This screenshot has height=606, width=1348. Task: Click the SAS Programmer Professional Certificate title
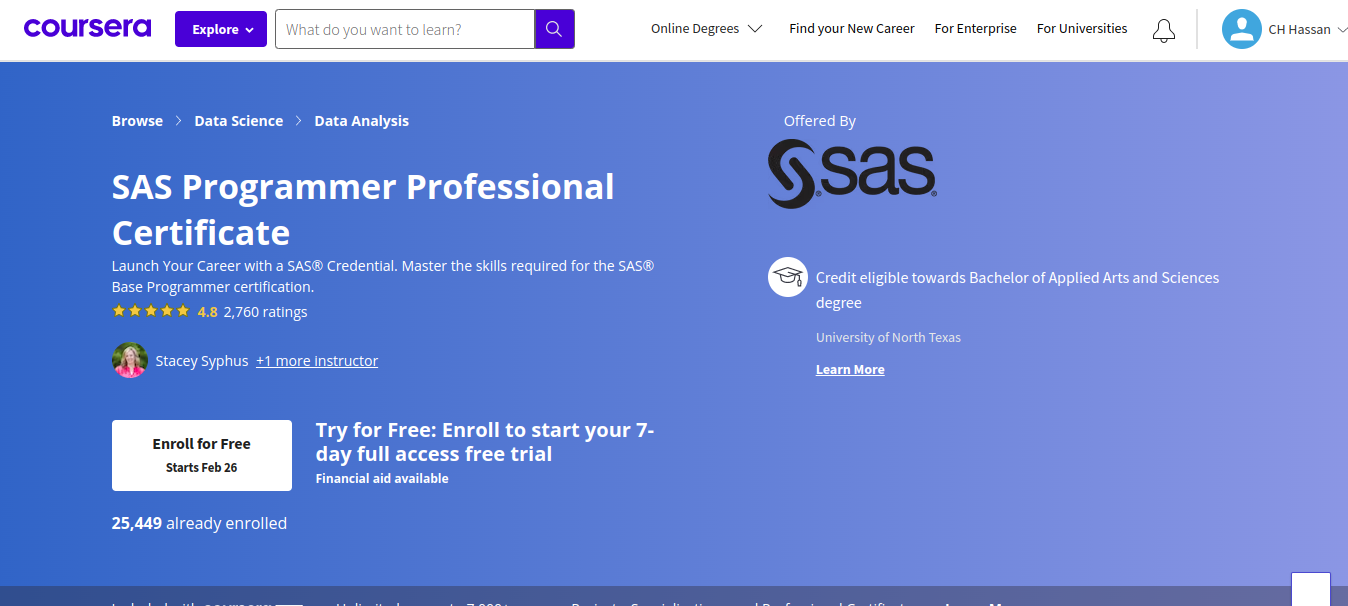tap(363, 209)
